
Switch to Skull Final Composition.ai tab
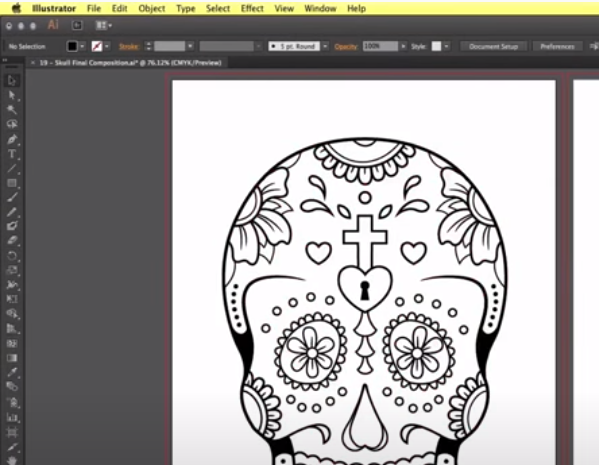pyautogui.click(x=130, y=63)
